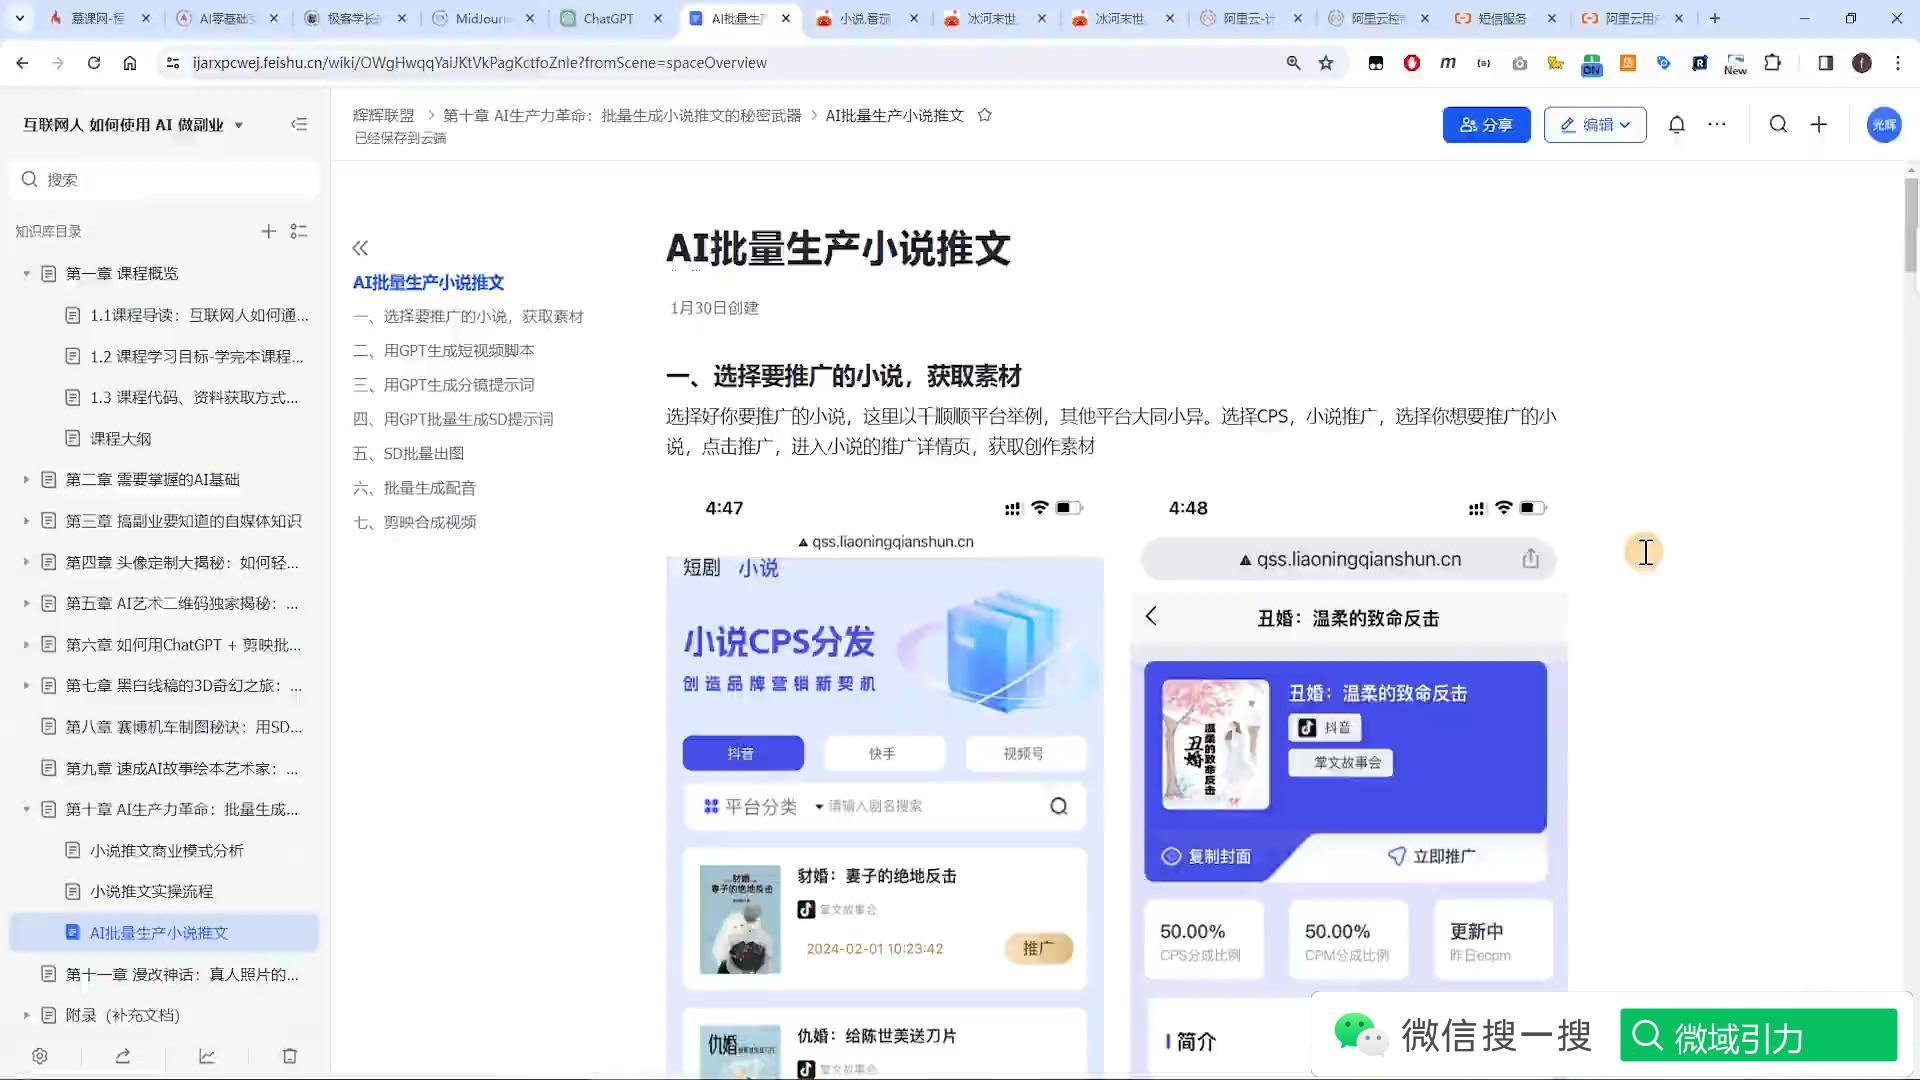Open the 第十章 breadcrumb link
This screenshot has height=1080, width=1920.
pyautogui.click(x=622, y=116)
